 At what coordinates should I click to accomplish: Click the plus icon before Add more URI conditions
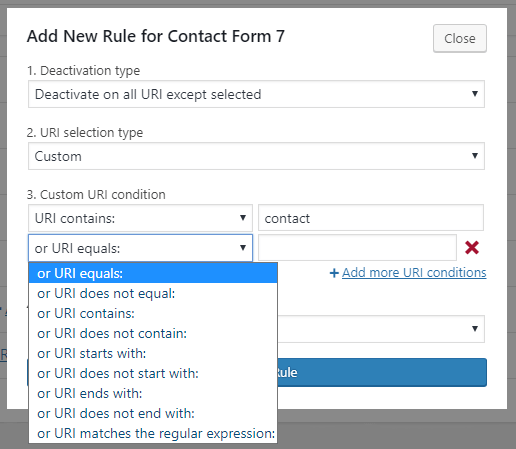coord(334,273)
